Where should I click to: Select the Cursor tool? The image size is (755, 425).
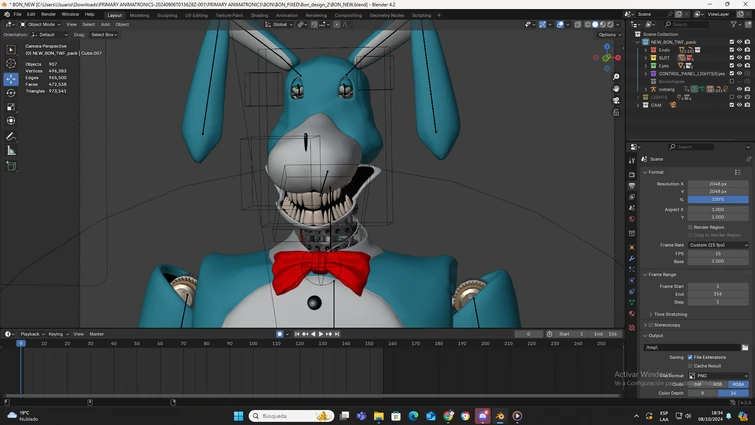[x=11, y=64]
